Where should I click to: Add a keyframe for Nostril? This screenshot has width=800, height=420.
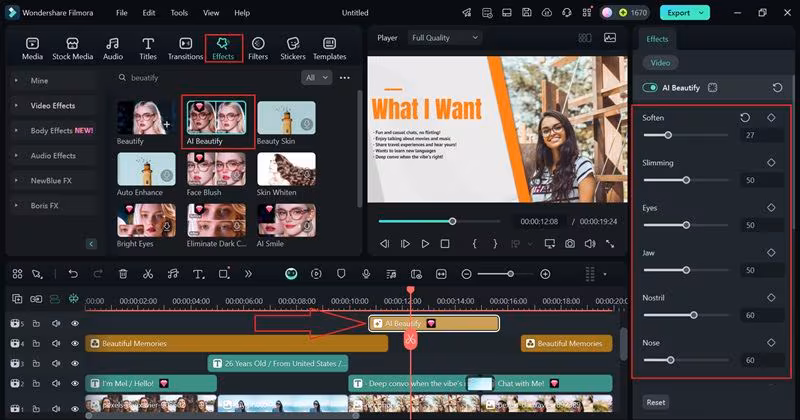coord(771,298)
